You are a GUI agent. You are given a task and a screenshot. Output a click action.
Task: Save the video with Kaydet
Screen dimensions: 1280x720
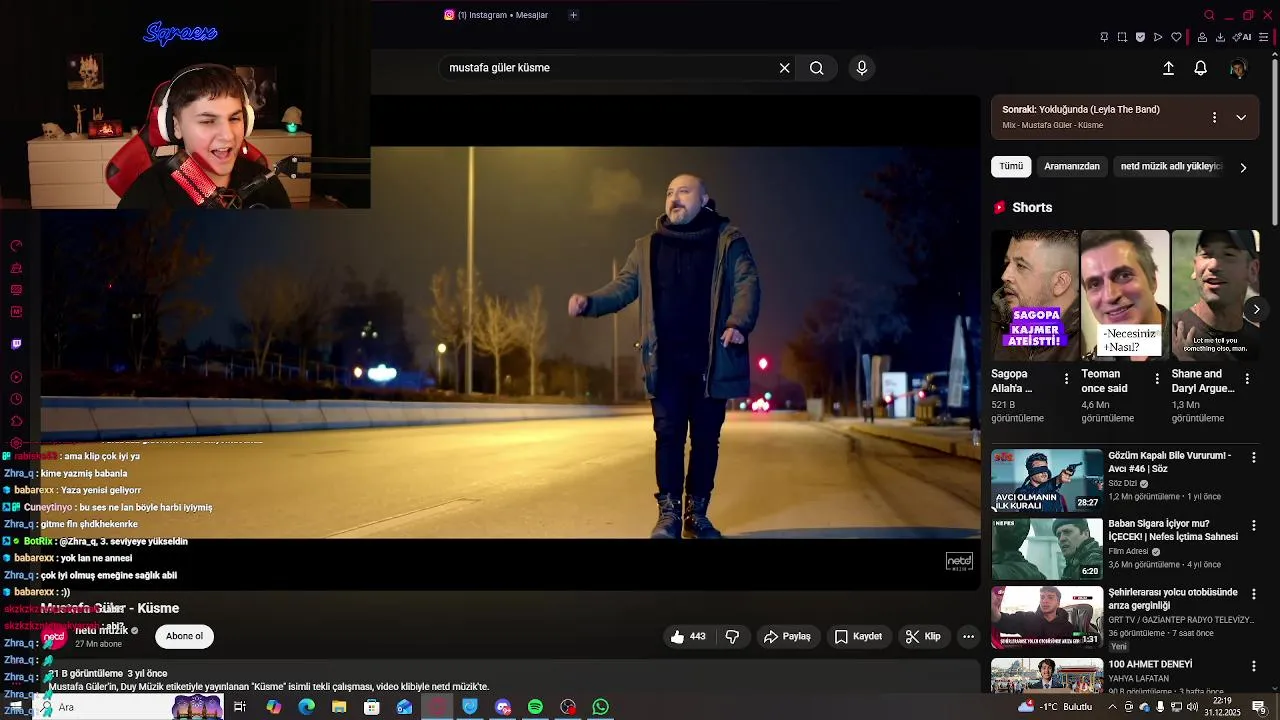(x=858, y=636)
